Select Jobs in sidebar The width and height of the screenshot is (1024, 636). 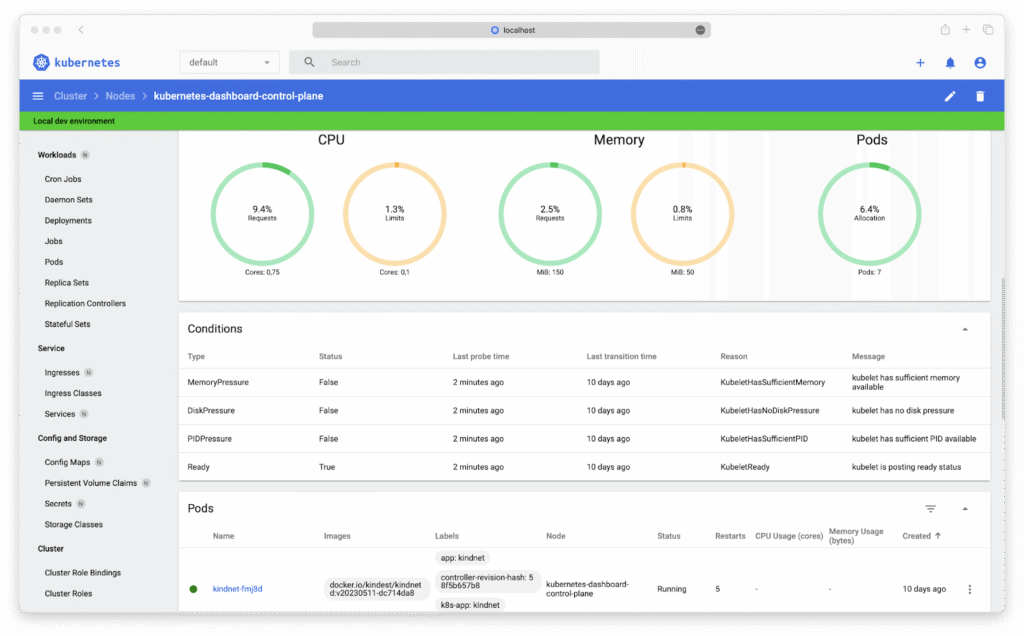[x=54, y=241]
